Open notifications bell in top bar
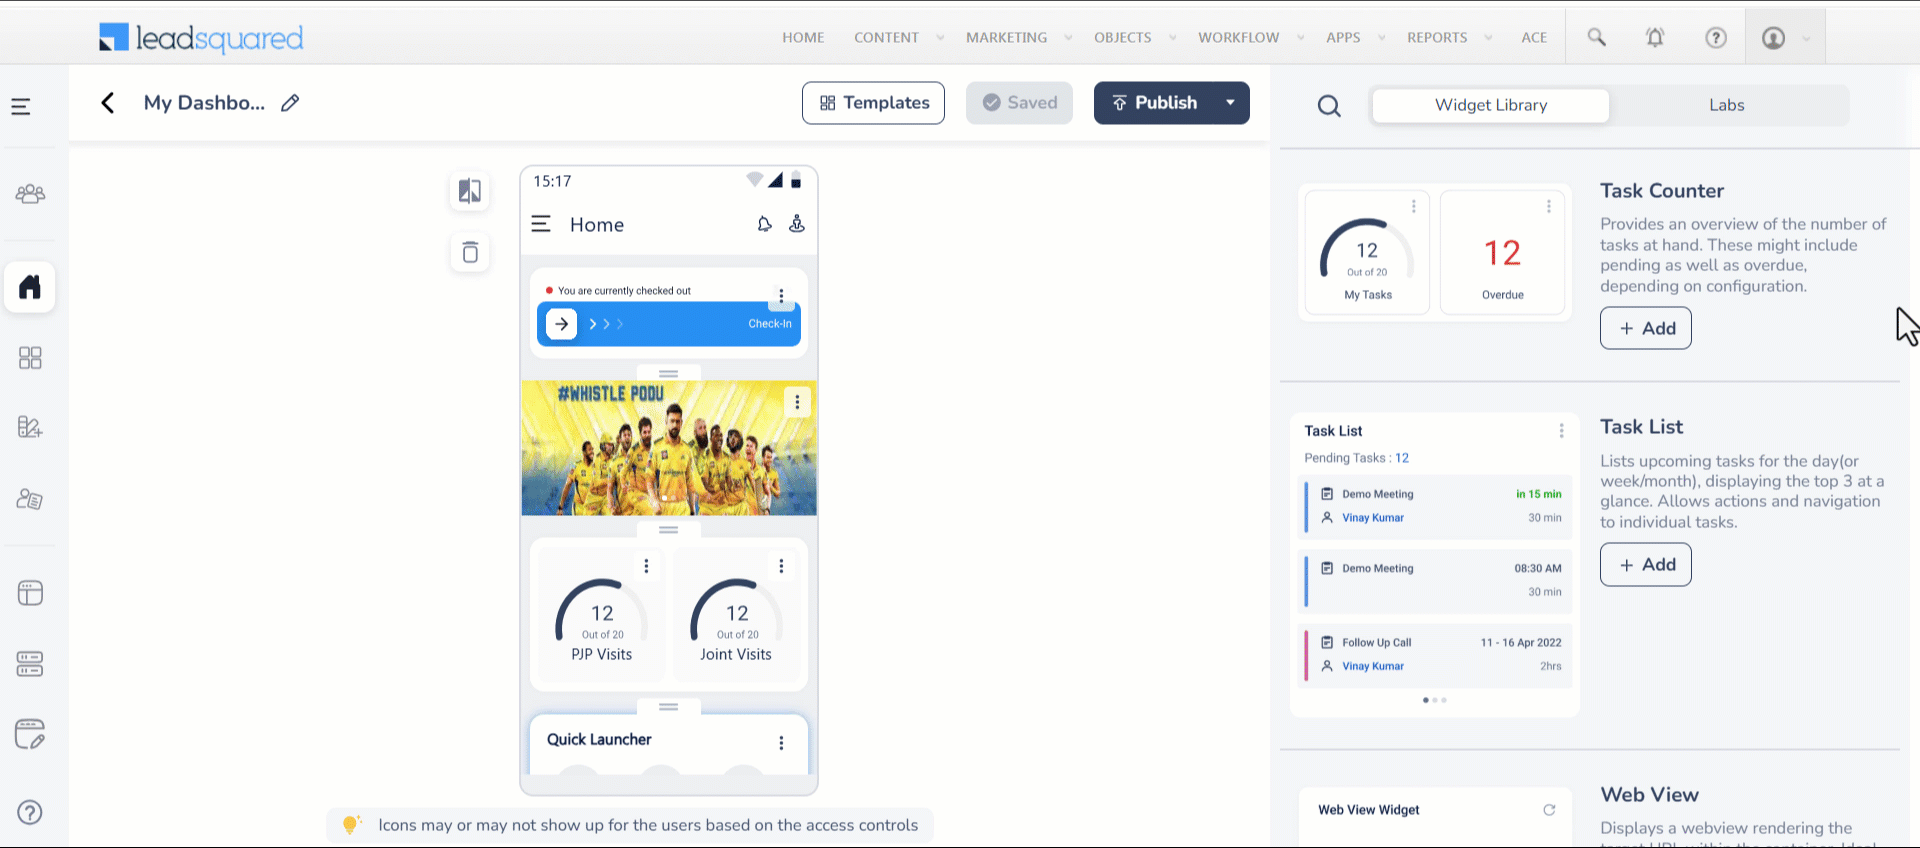This screenshot has height=848, width=1920. point(1655,38)
